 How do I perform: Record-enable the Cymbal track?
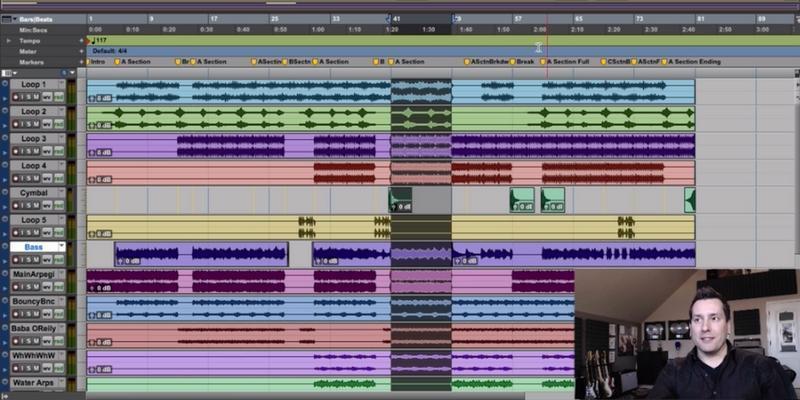click(x=15, y=205)
